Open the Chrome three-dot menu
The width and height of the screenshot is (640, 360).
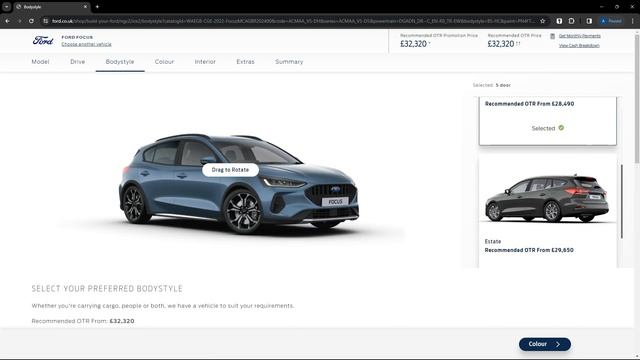(633, 21)
